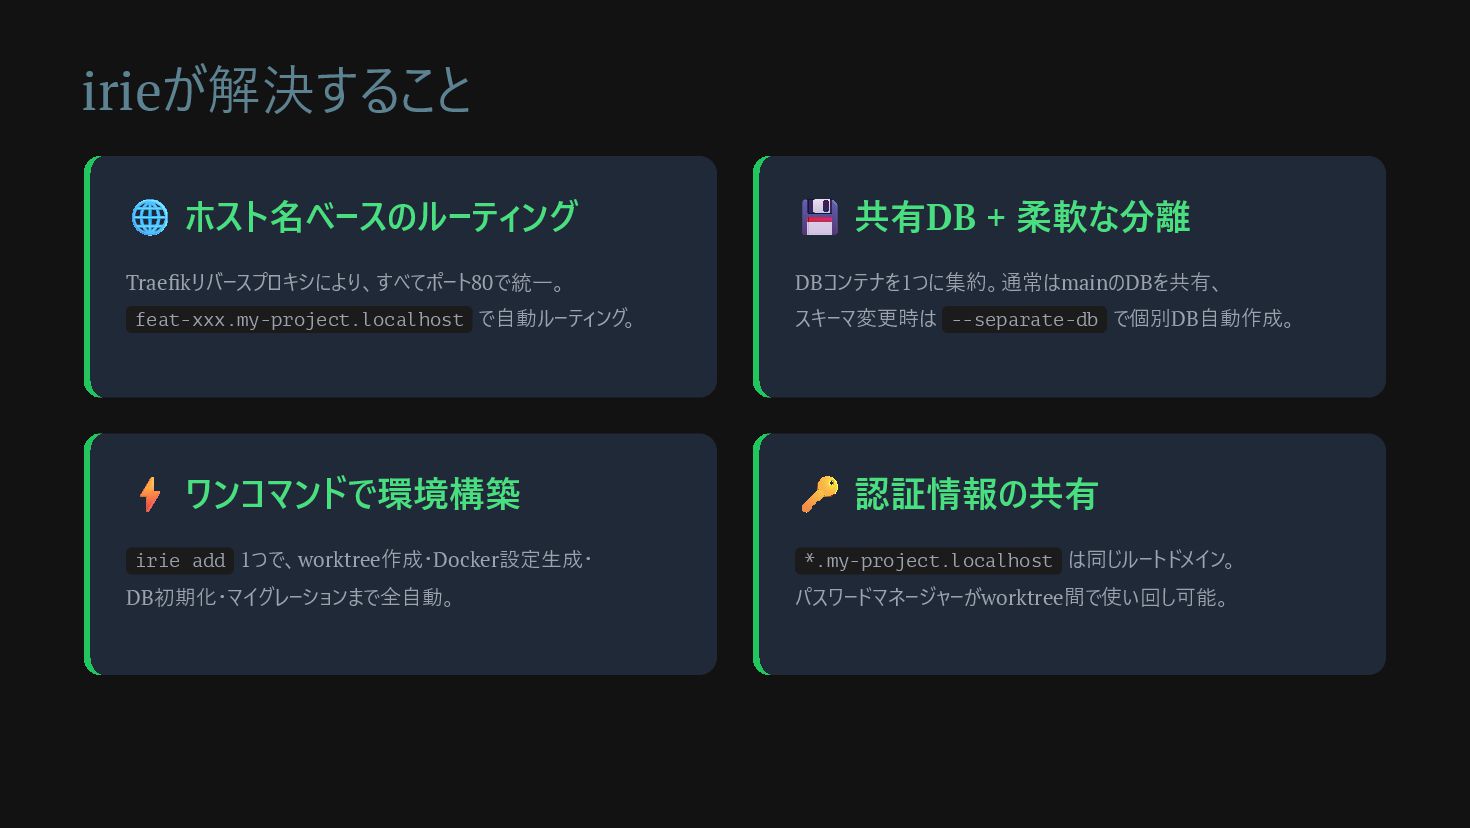This screenshot has height=828, width=1470.
Task: Click the line starting with Traefikリバースプロキシ
Action: click(x=346, y=283)
